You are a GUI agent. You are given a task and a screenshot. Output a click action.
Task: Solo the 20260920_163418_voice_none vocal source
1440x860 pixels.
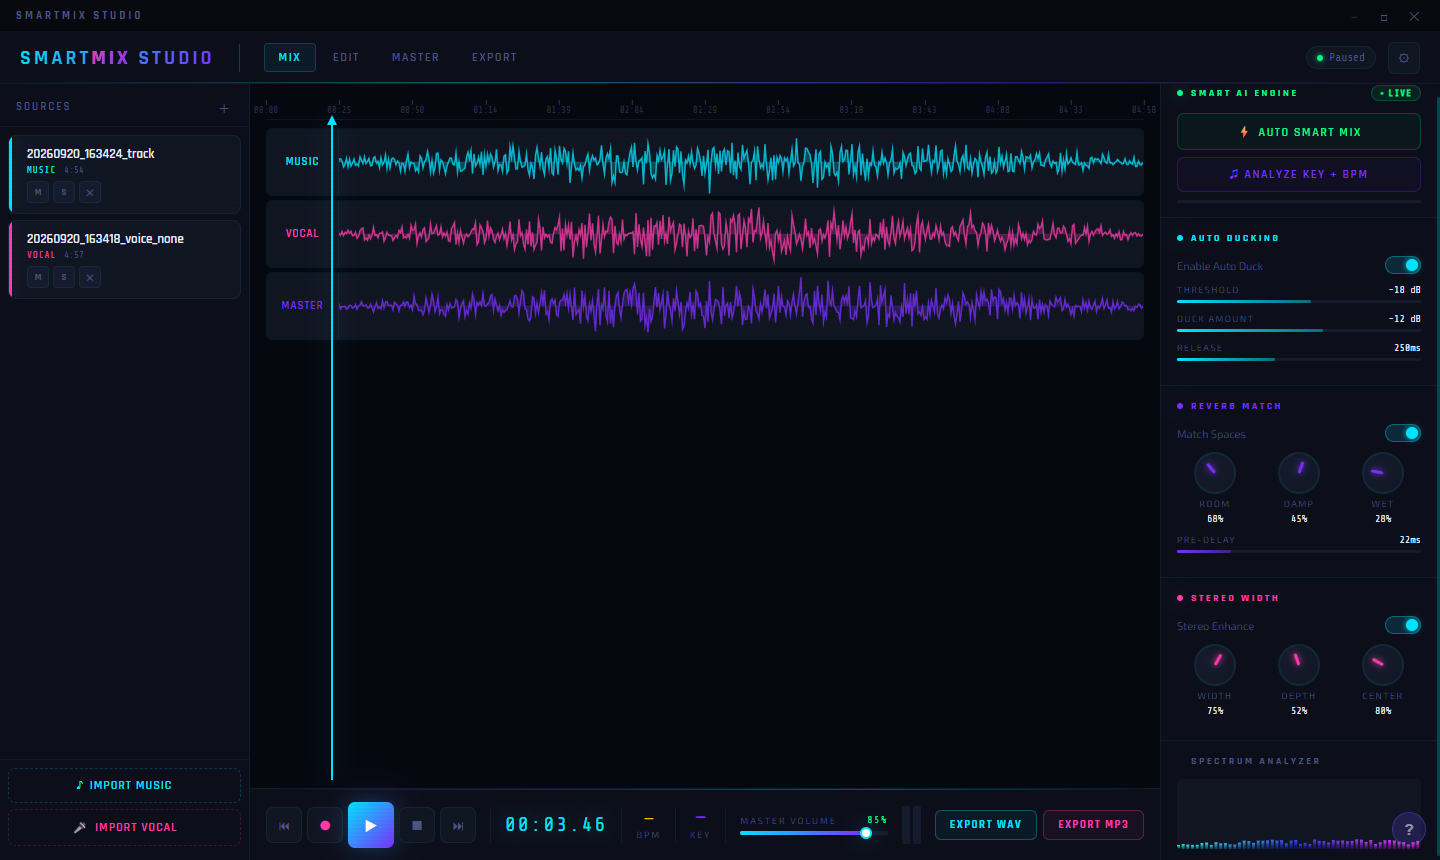[x=64, y=277]
